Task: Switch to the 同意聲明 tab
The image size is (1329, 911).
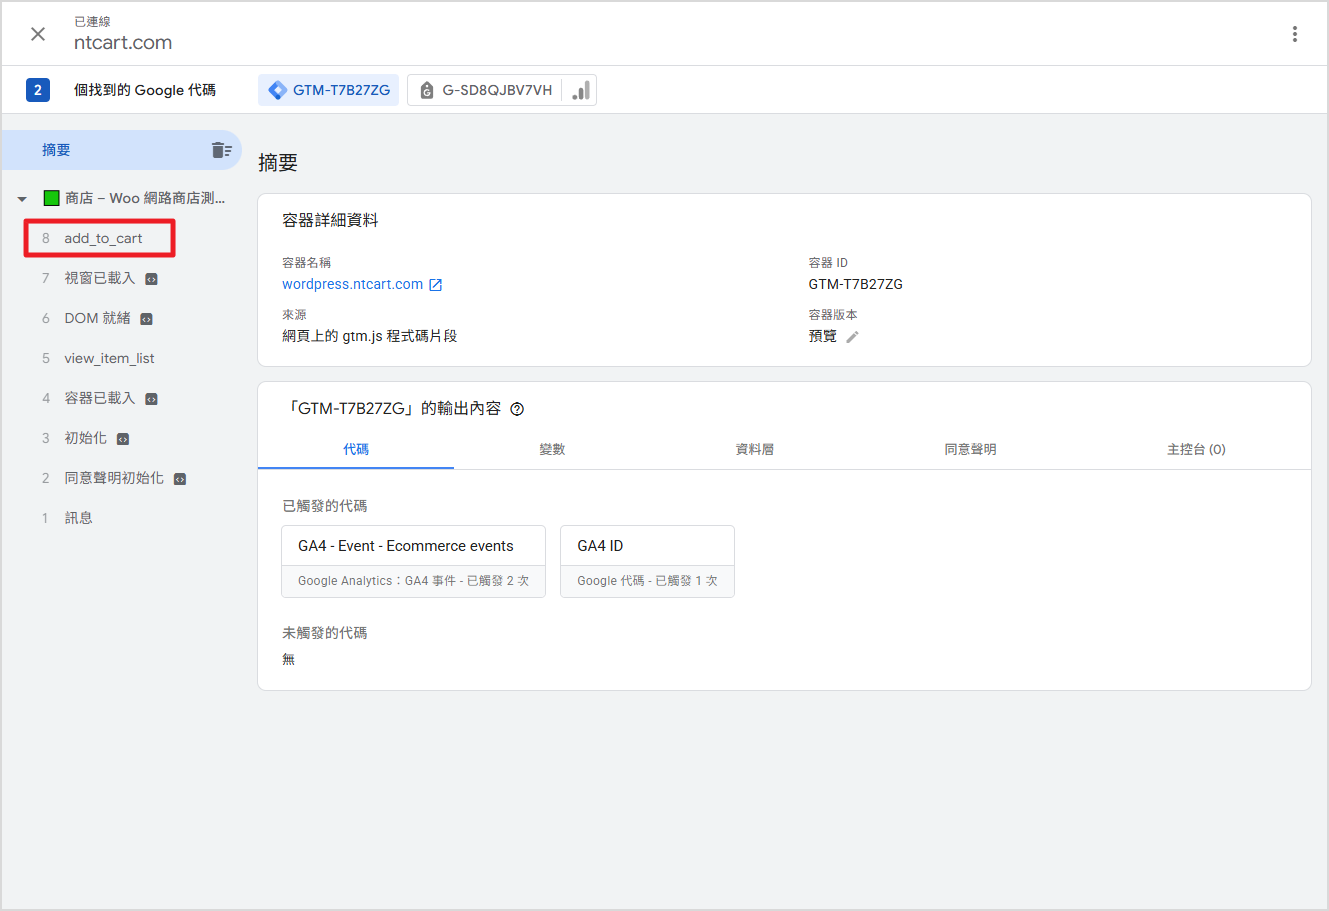Action: pyautogui.click(x=970, y=449)
